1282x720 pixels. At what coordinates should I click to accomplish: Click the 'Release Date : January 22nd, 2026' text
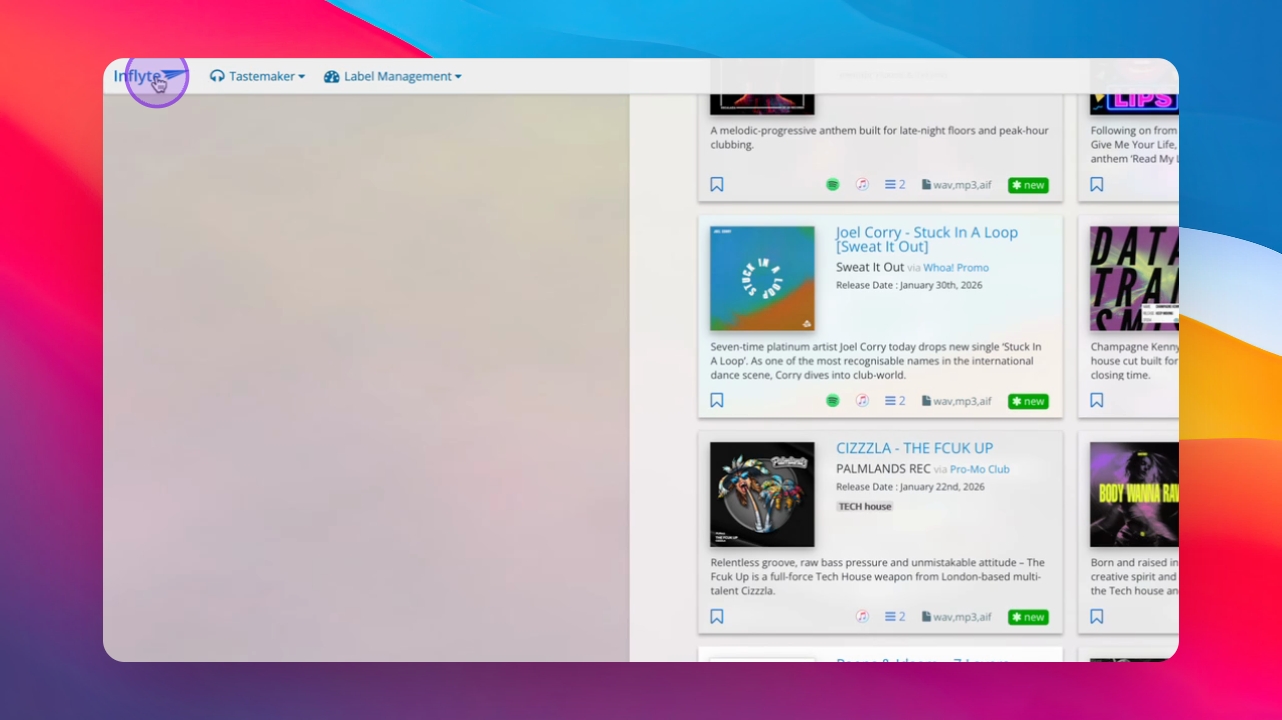pyautogui.click(x=910, y=488)
